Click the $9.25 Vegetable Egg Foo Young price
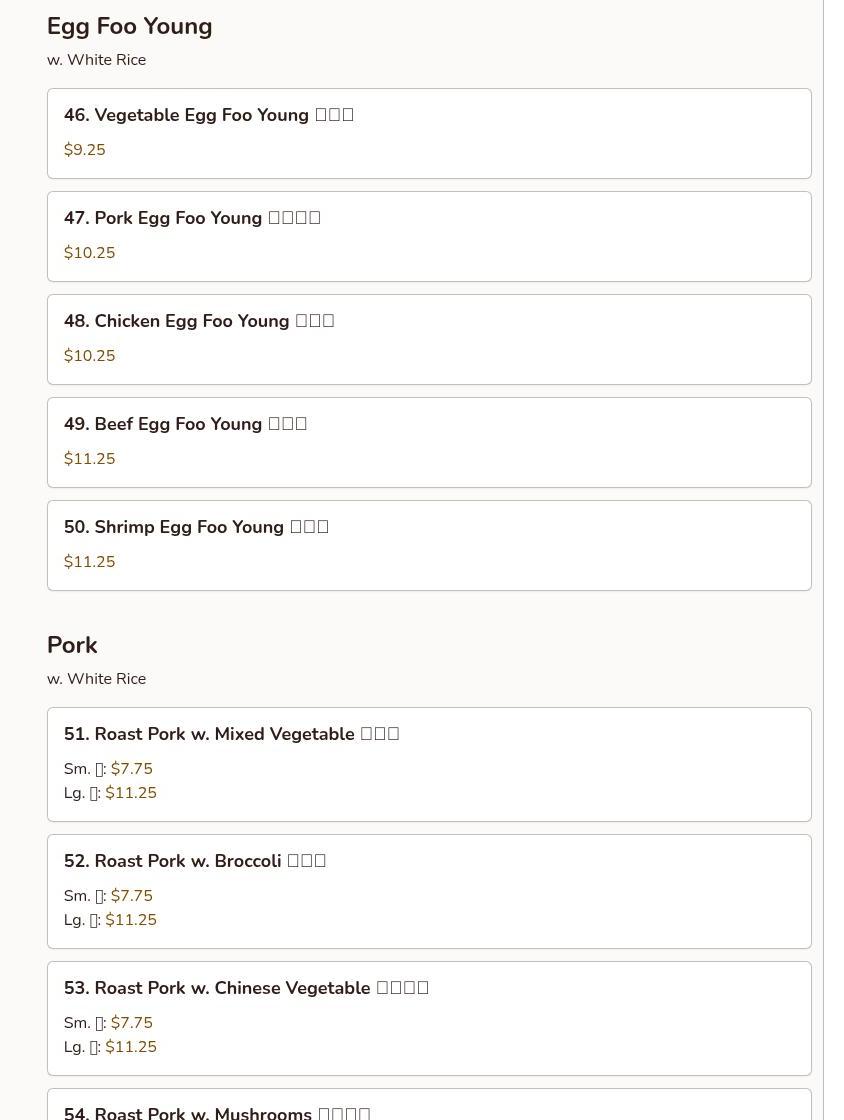The height and width of the screenshot is (1120, 844). click(85, 150)
